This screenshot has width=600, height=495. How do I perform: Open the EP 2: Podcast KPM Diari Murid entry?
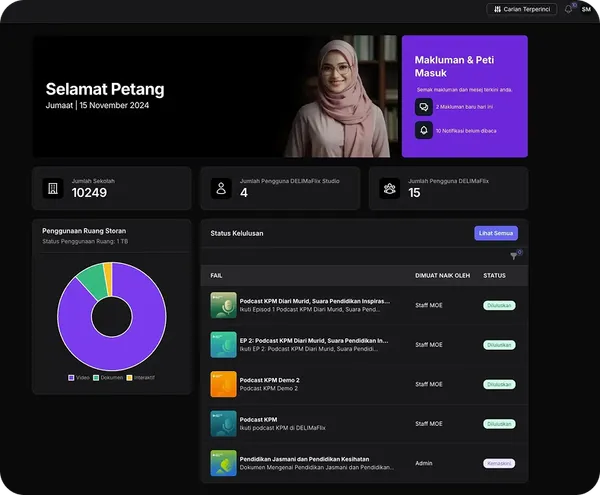314,341
